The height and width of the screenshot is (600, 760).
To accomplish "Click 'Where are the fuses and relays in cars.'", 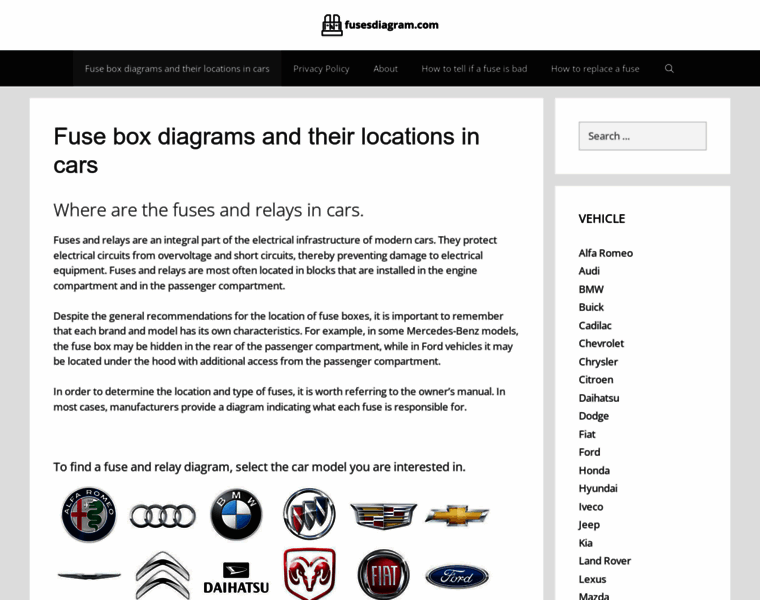I will tap(208, 210).
